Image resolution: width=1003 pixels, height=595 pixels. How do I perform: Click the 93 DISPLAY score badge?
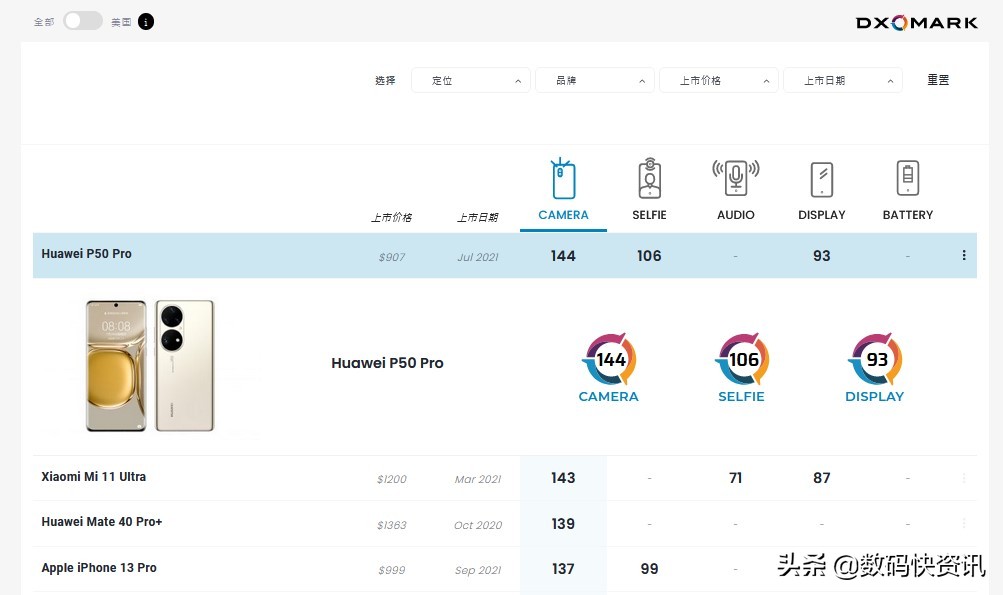874,360
